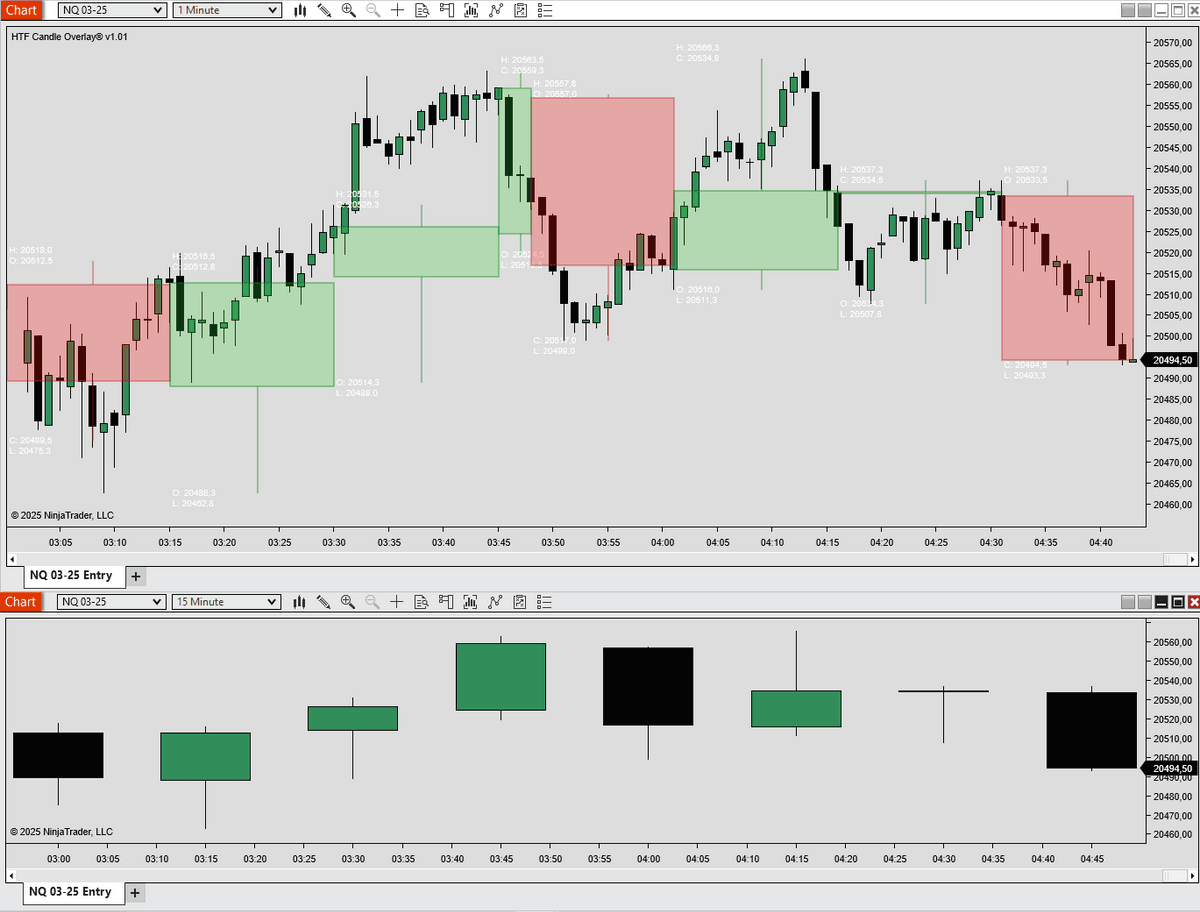Toggle the crosshair on the lower chart

pos(396,601)
